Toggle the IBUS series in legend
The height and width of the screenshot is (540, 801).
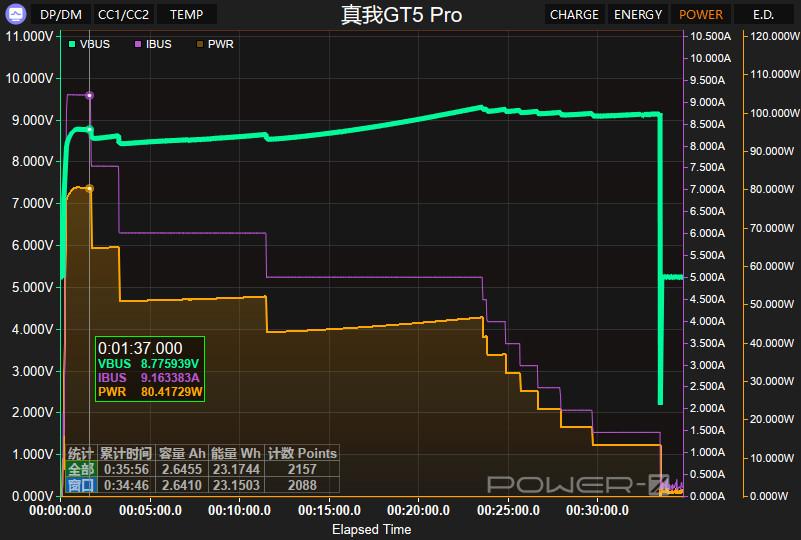pyautogui.click(x=153, y=44)
